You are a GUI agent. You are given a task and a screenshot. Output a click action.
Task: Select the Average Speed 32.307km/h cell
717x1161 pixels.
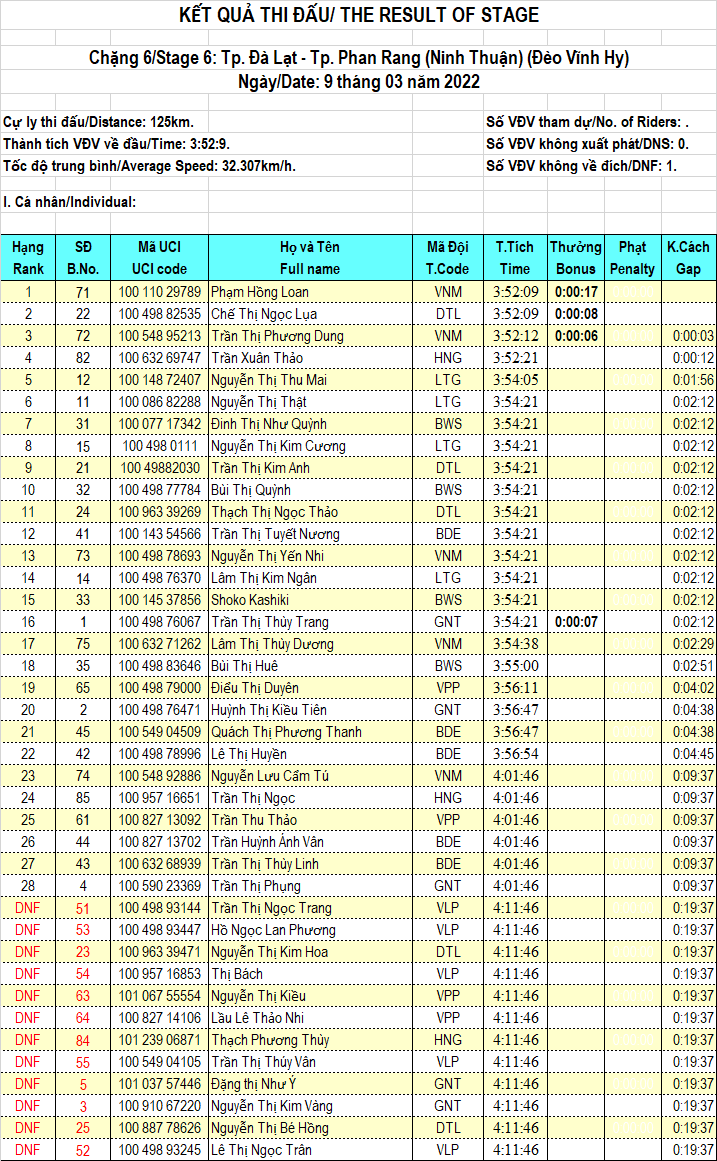(x=150, y=165)
